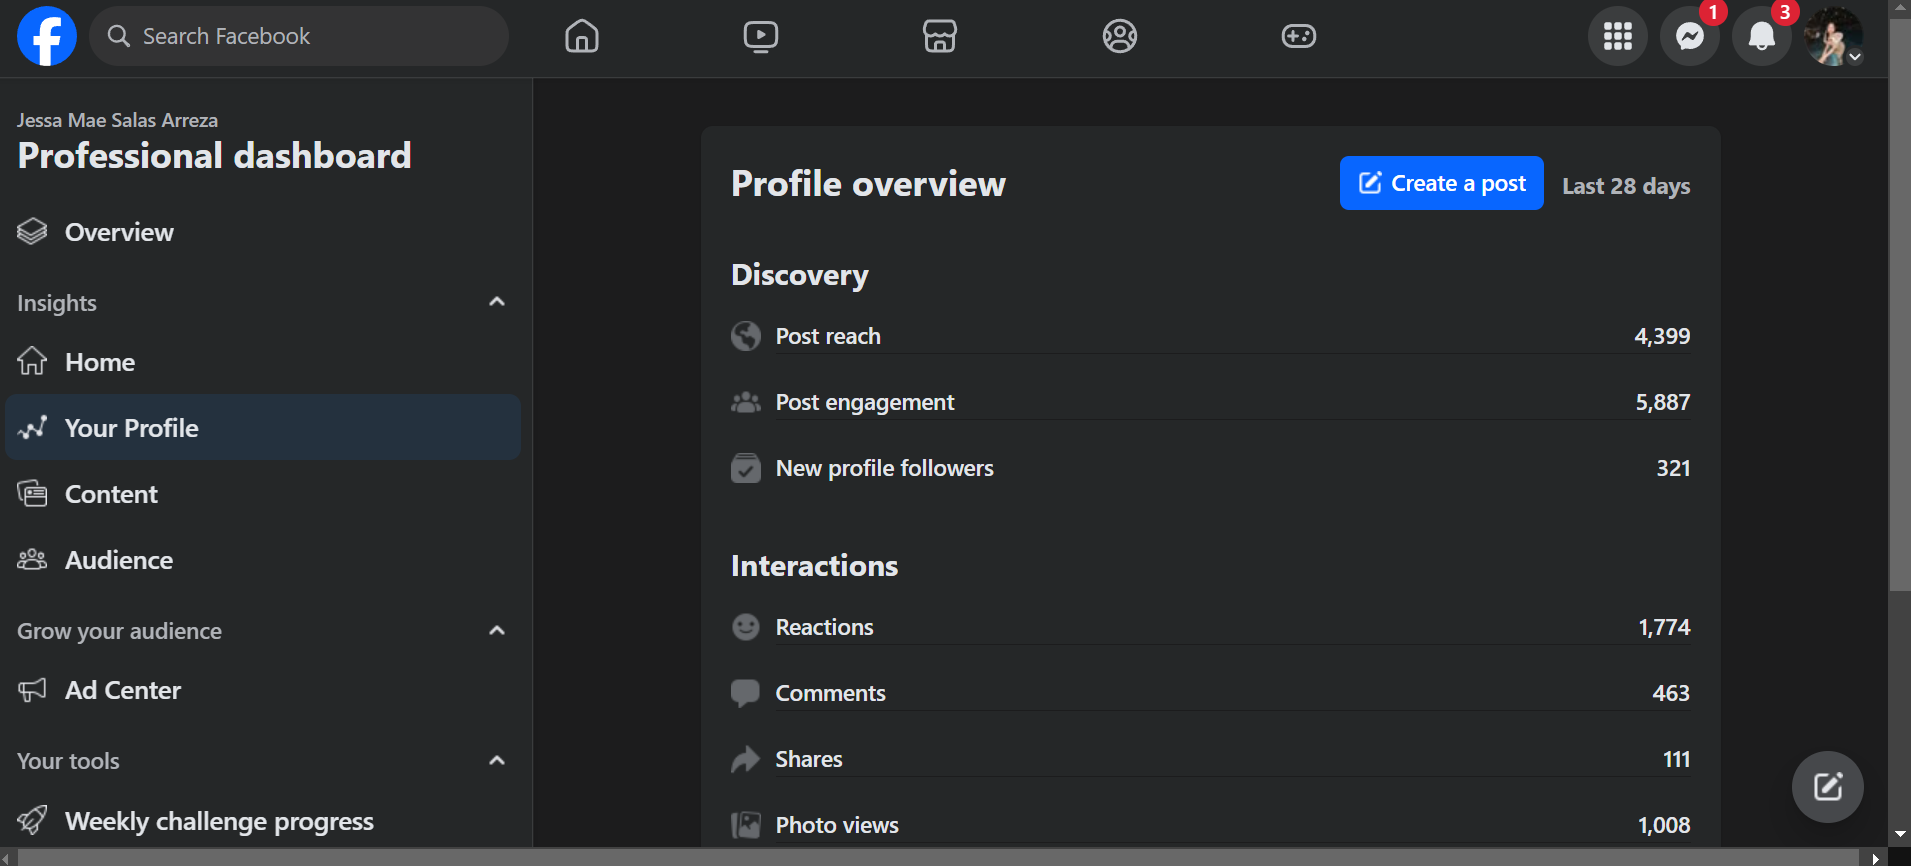Click the floating new message compose icon
1911x866 pixels.
tap(1827, 787)
